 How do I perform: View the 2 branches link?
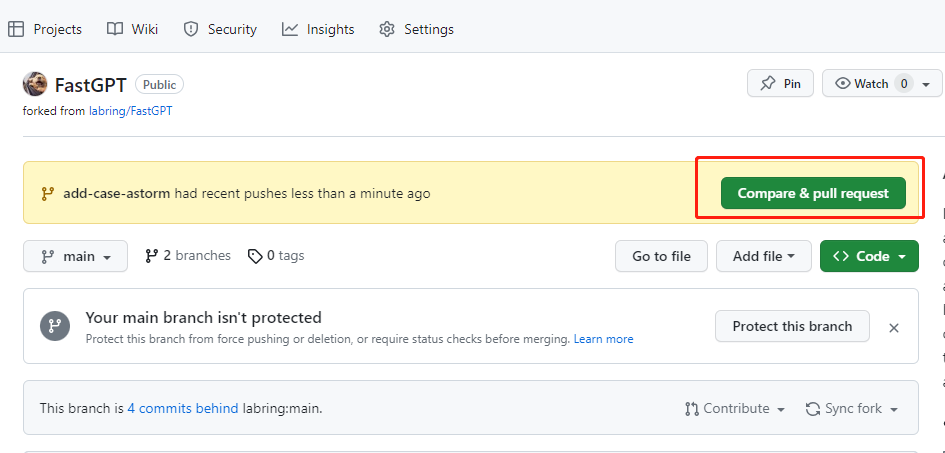[x=187, y=255]
